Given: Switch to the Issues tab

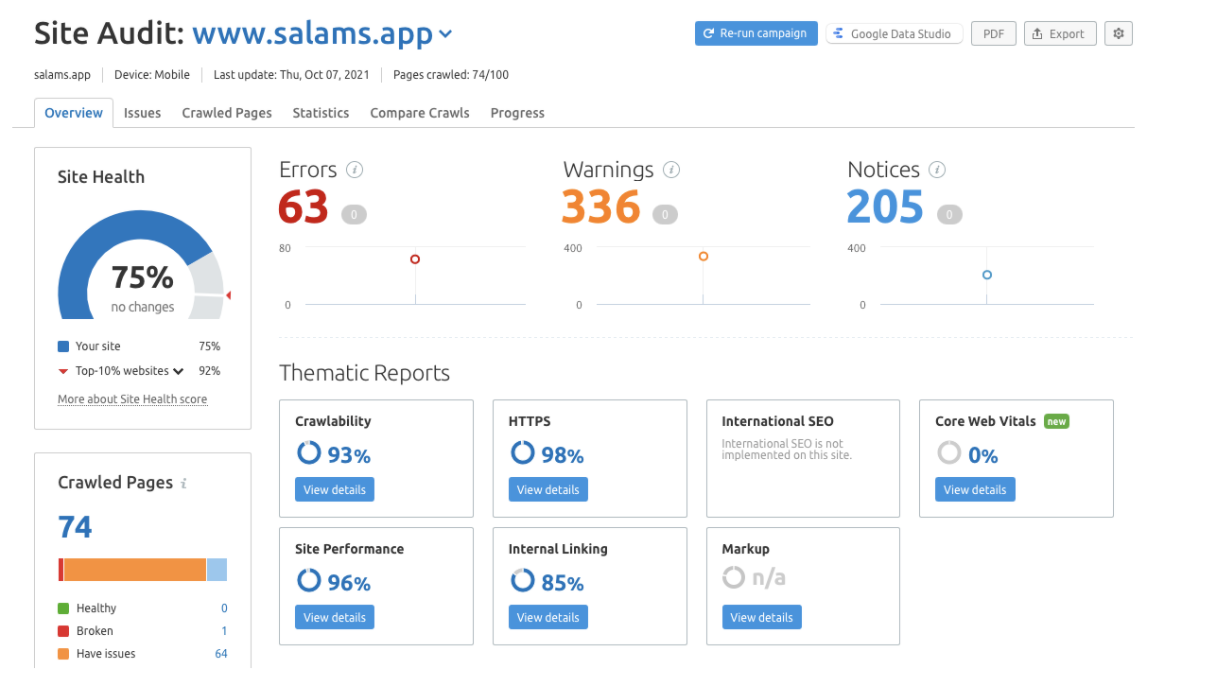Looking at the screenshot, I should 142,113.
